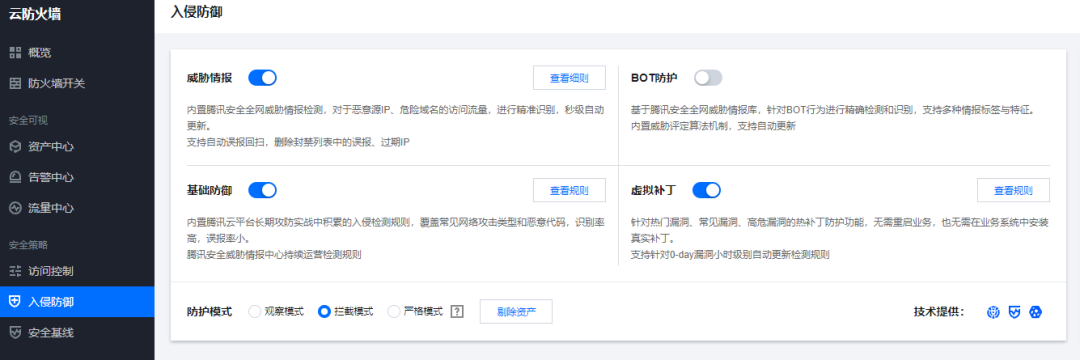
Task: Click the shield-shaped tech provider icon
Action: (x=1014, y=312)
